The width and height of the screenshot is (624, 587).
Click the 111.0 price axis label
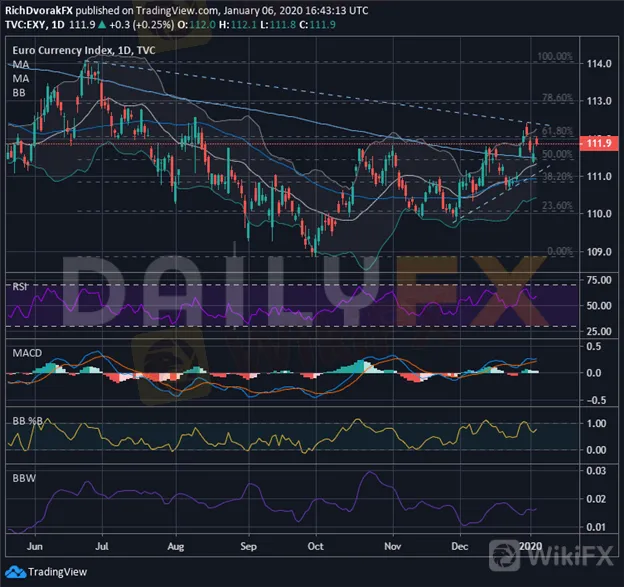[599, 176]
